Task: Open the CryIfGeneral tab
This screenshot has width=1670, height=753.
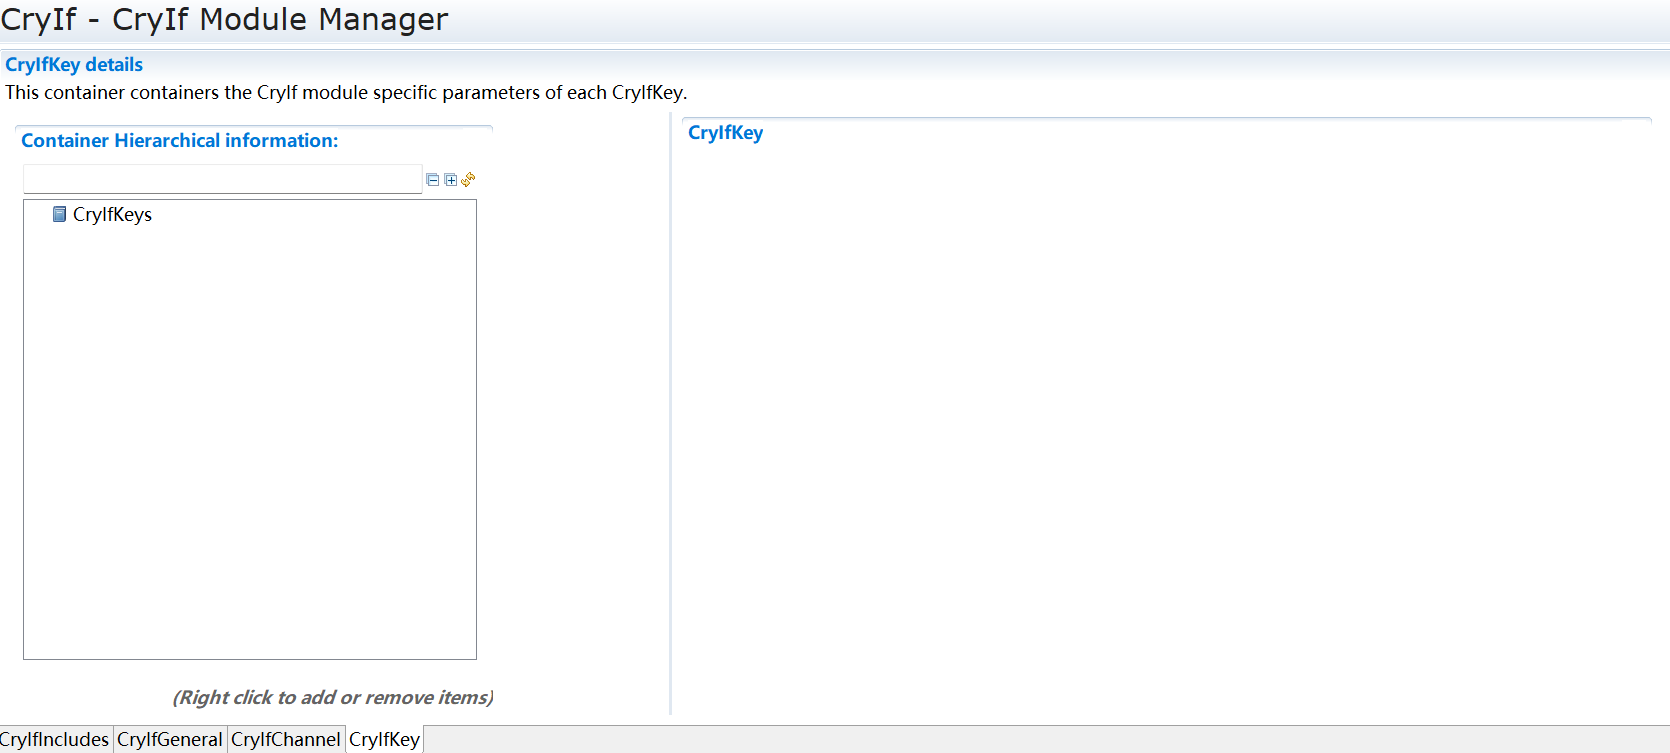Action: (x=170, y=739)
